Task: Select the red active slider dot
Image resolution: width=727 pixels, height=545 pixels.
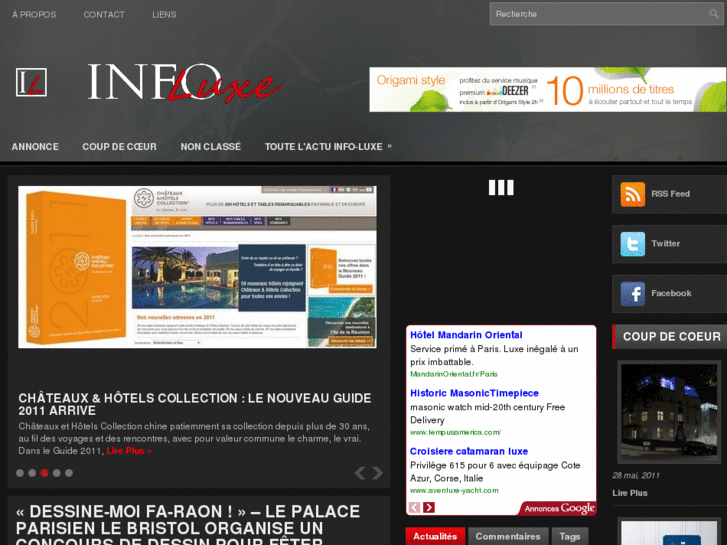Action: (x=45, y=473)
